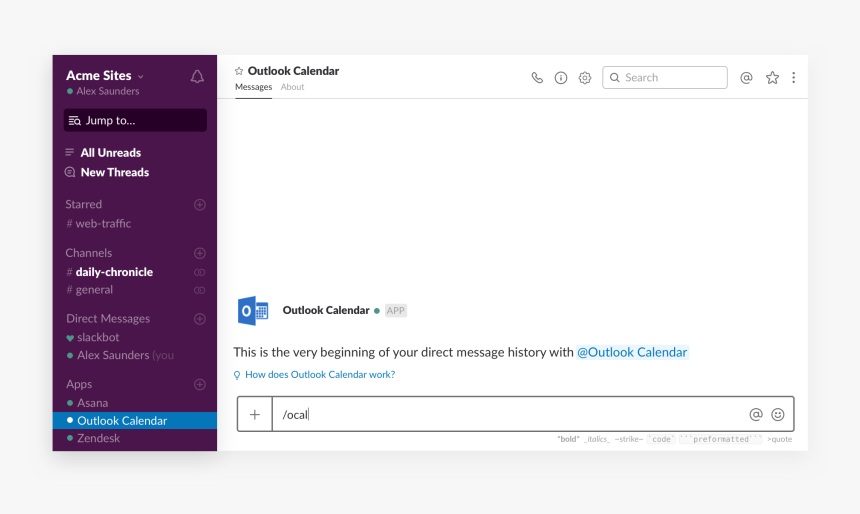Click Alex Saunders status under workspace name
The image size is (860, 514).
coord(103,91)
